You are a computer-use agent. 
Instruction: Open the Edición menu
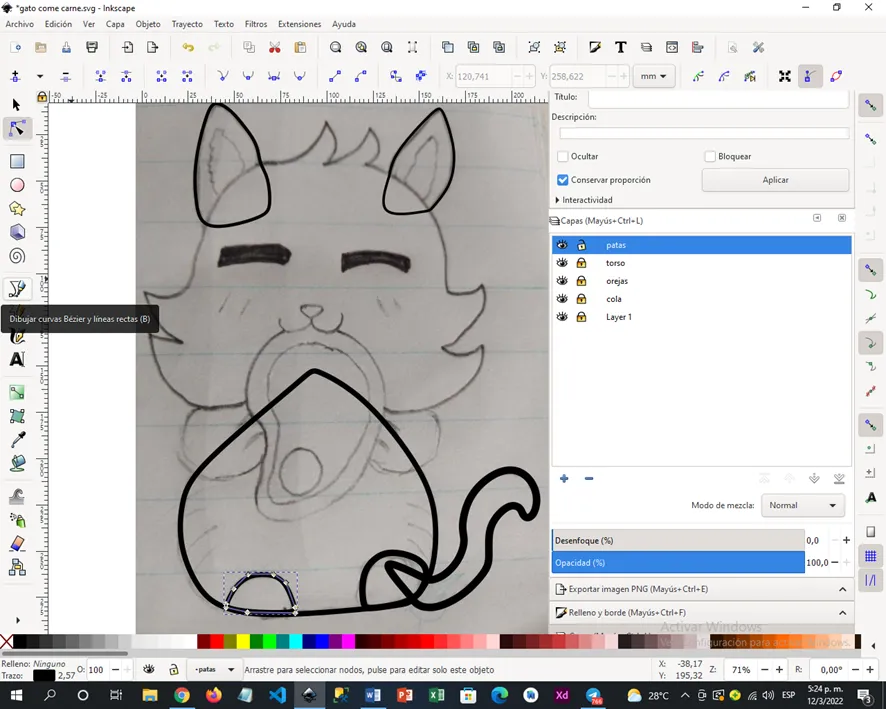click(x=58, y=24)
